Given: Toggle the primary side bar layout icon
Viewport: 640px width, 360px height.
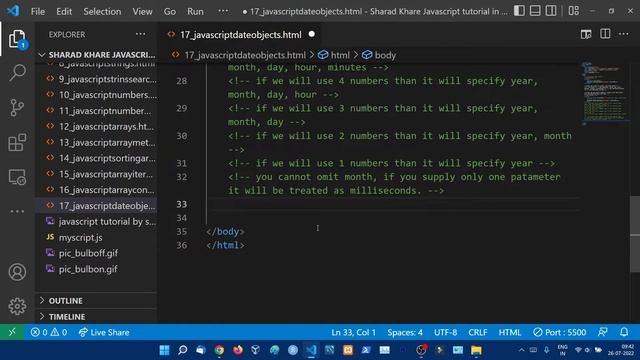Looking at the screenshot, I should (x=519, y=11).
